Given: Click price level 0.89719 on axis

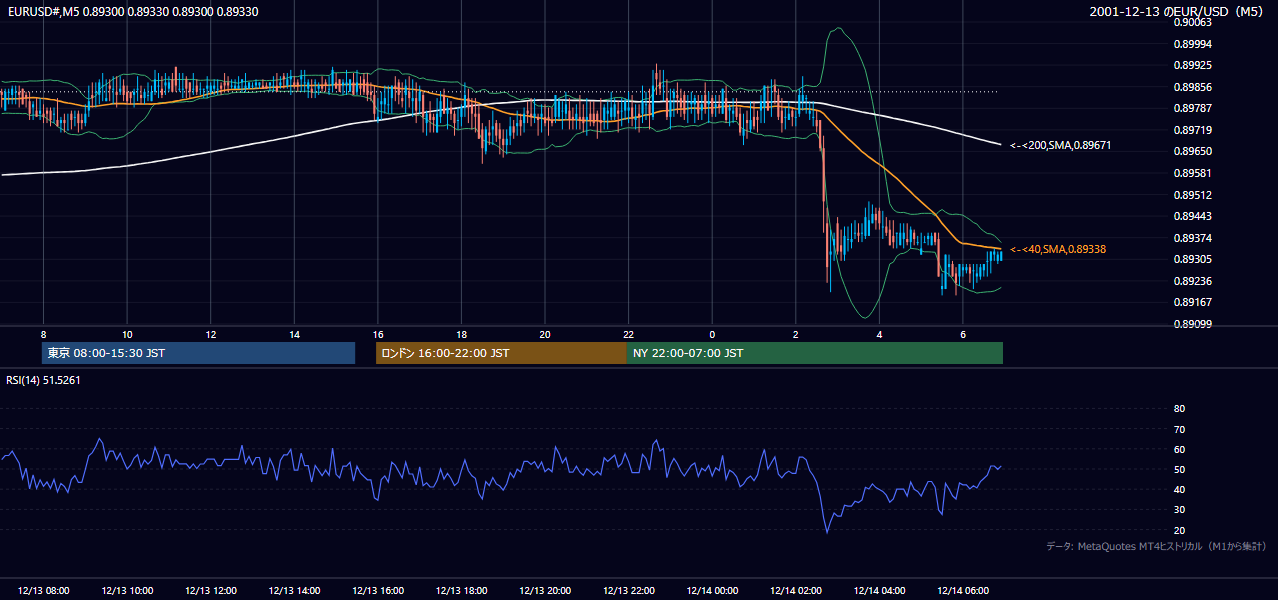Looking at the screenshot, I should (x=1193, y=130).
